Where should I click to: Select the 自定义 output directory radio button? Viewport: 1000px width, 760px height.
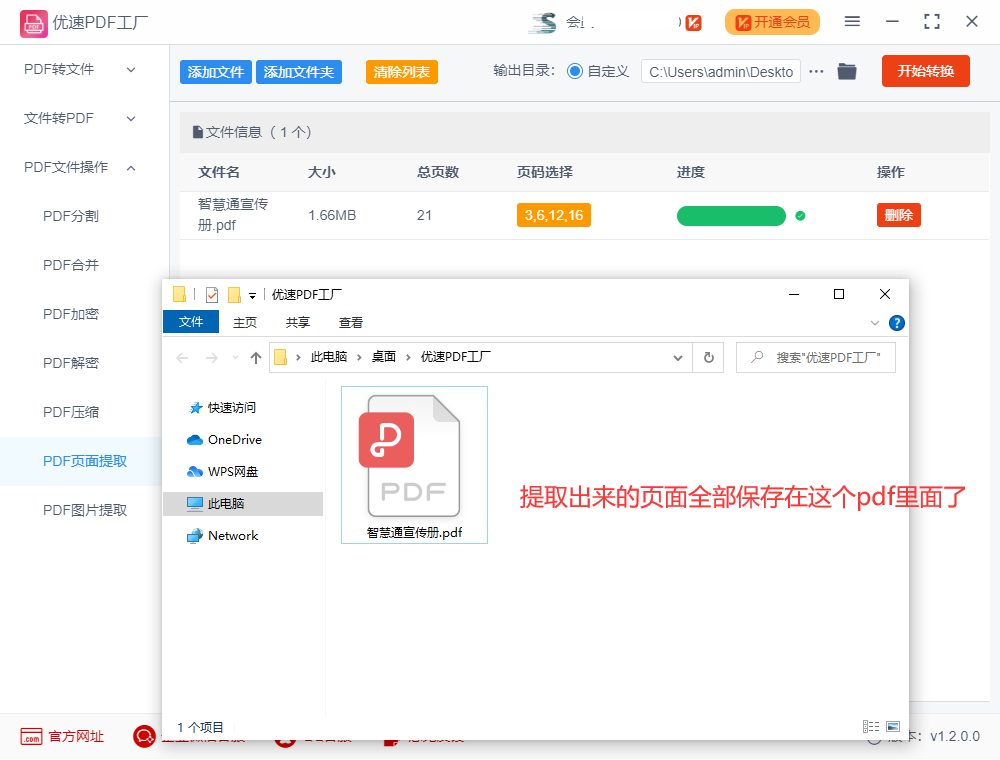pyautogui.click(x=575, y=71)
